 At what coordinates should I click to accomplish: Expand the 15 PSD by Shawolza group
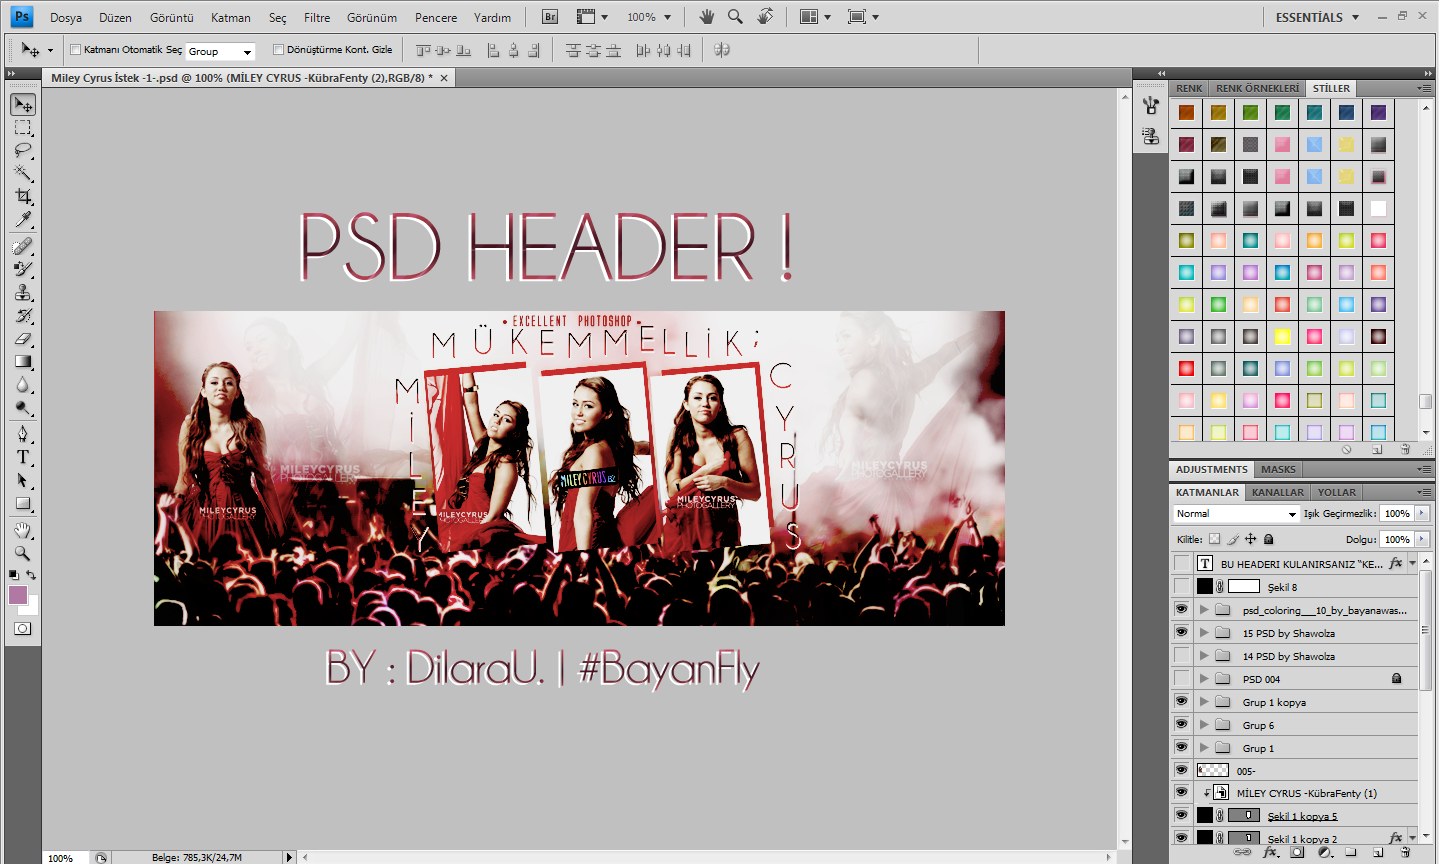[1205, 632]
